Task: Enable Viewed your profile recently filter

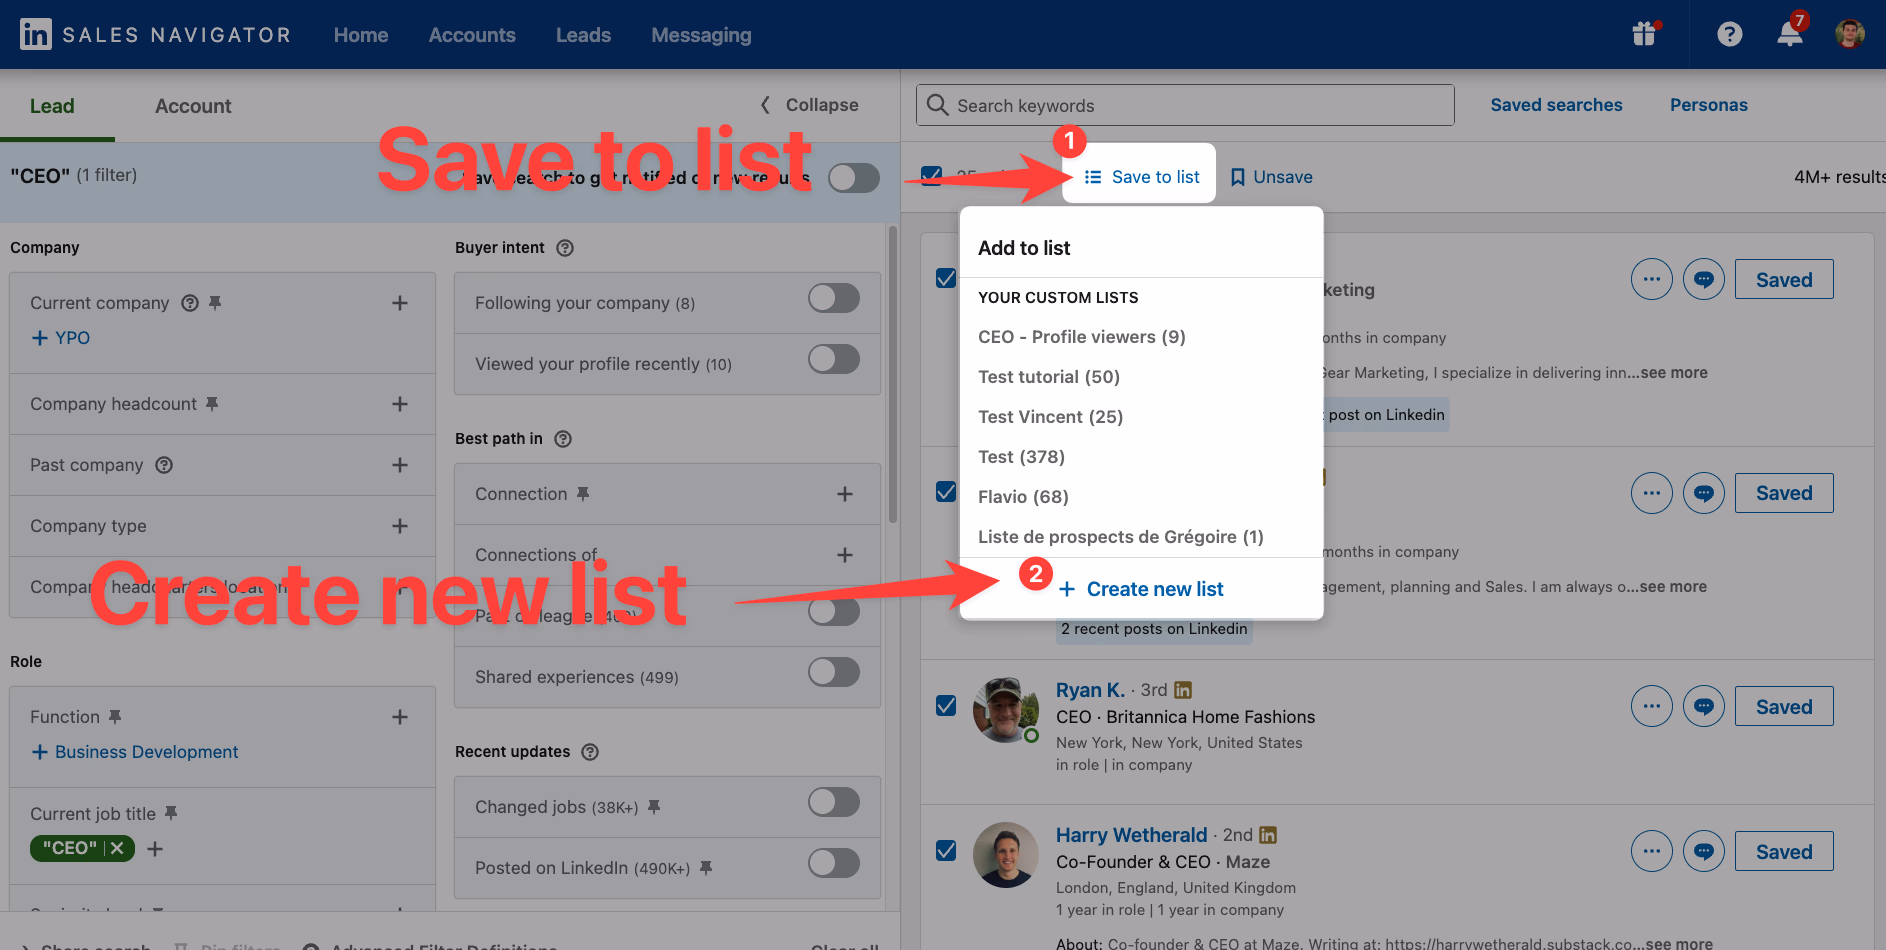Action: pyautogui.click(x=834, y=359)
